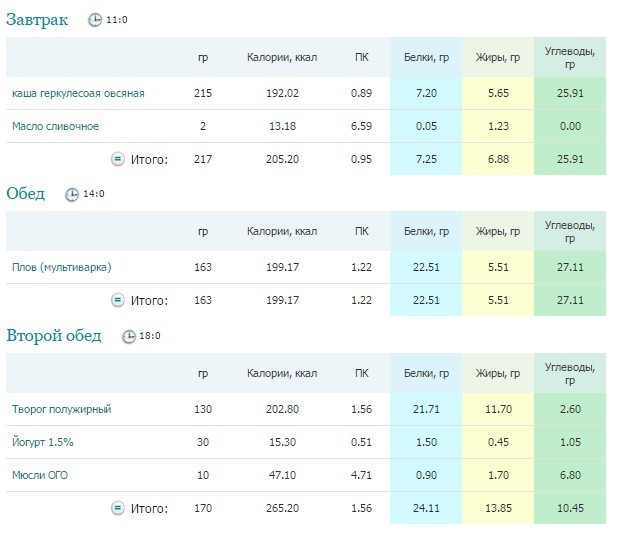
Task: Click the clock icon next to Обед
Action: pos(72,194)
